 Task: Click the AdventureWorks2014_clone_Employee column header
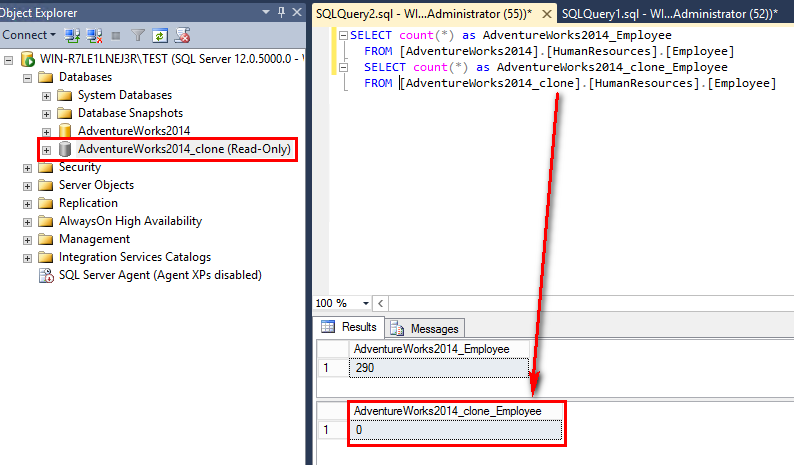pos(456,411)
